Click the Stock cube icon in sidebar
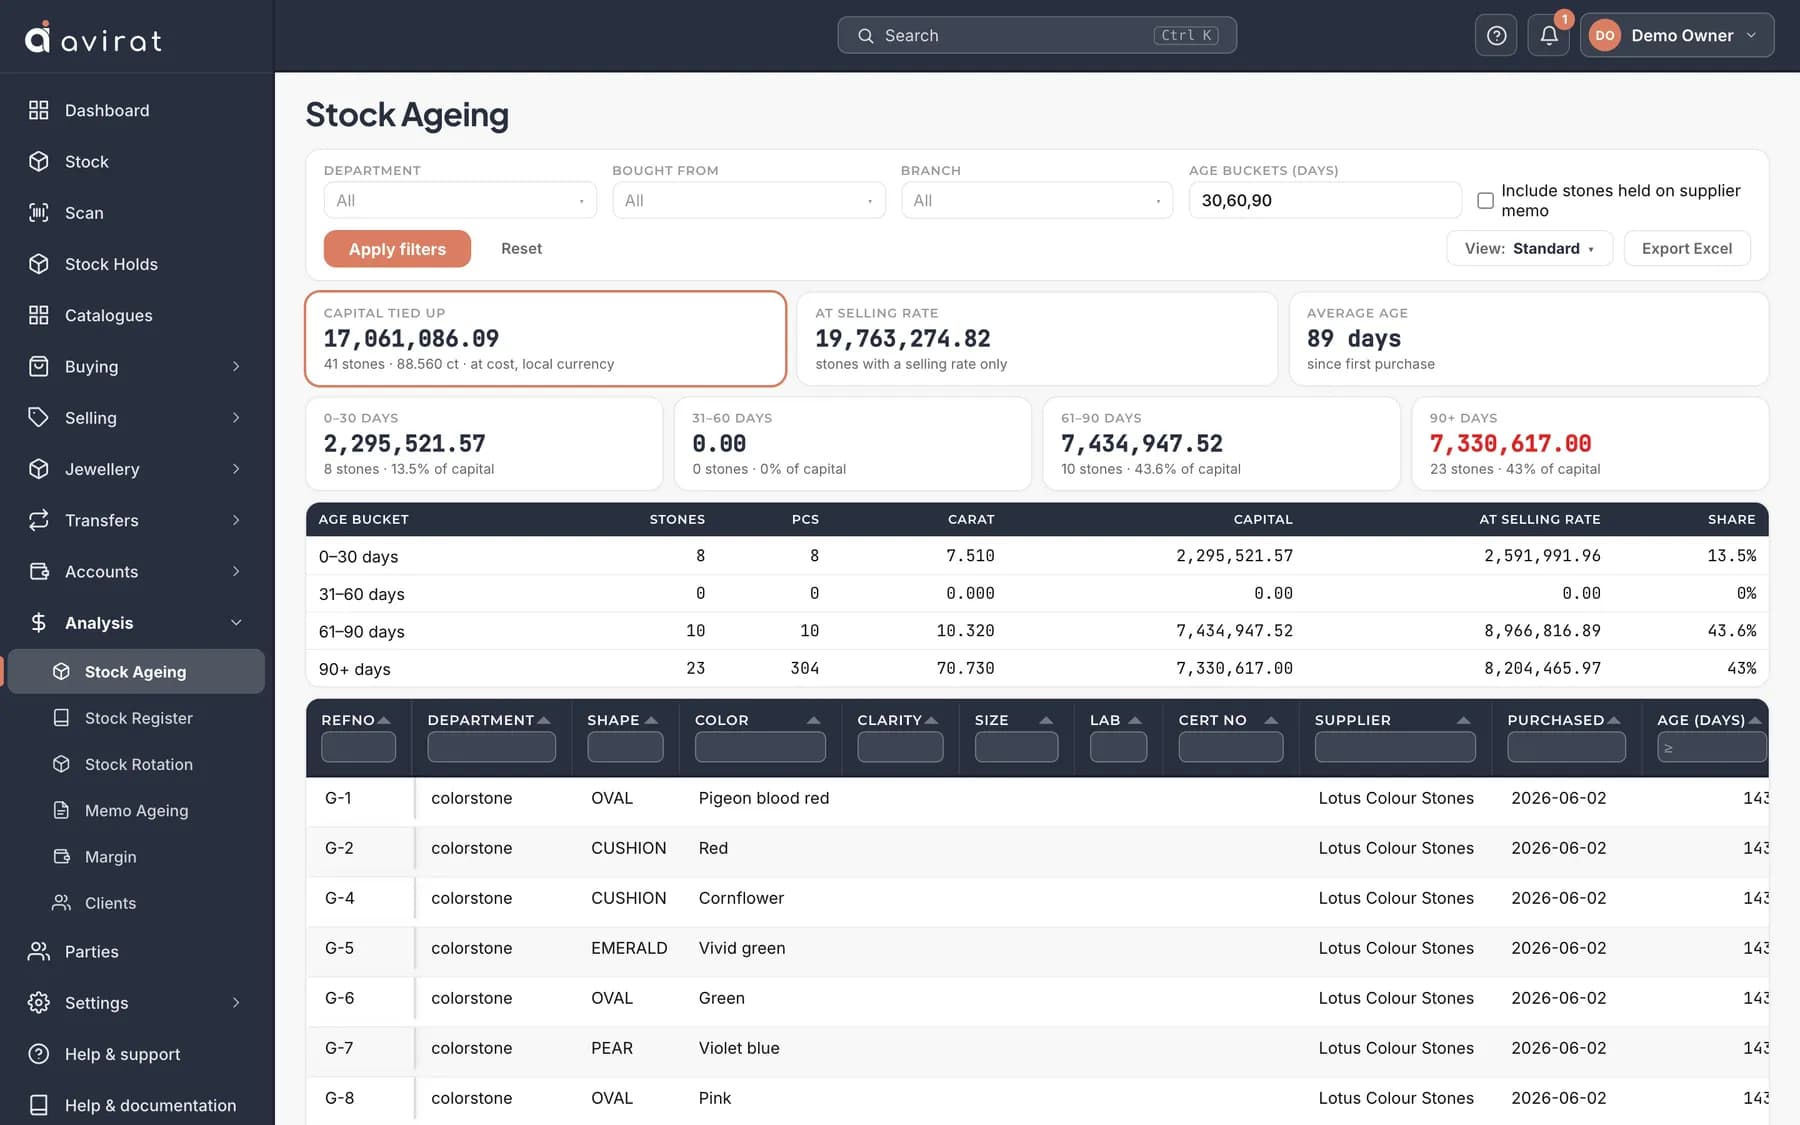The height and width of the screenshot is (1125, 1800). 38,161
